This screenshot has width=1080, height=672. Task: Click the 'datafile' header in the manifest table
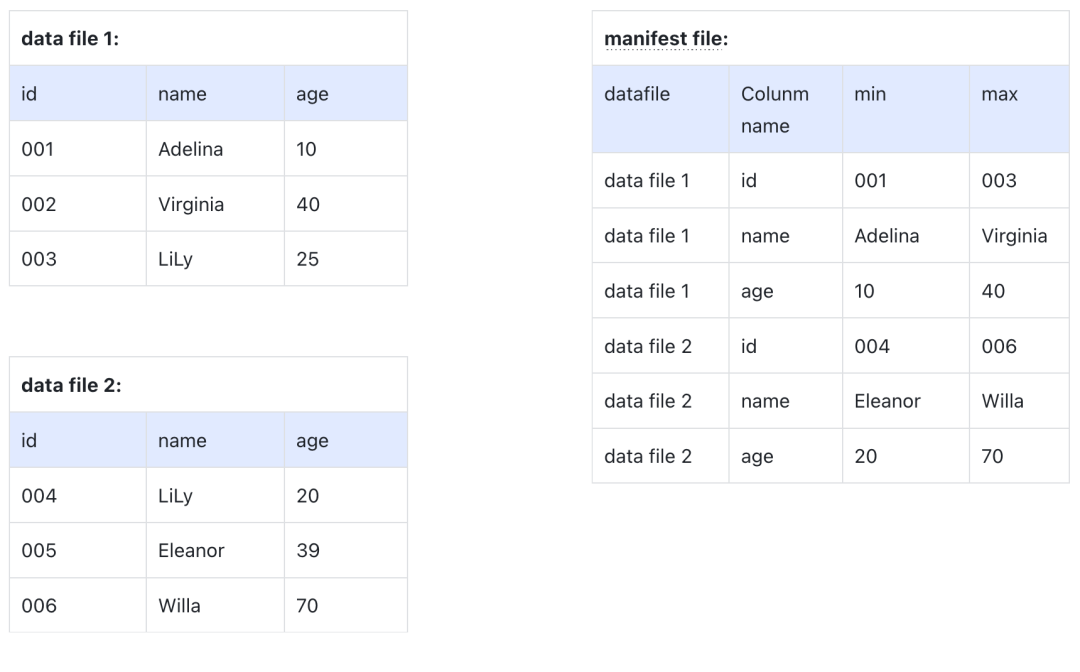click(637, 94)
